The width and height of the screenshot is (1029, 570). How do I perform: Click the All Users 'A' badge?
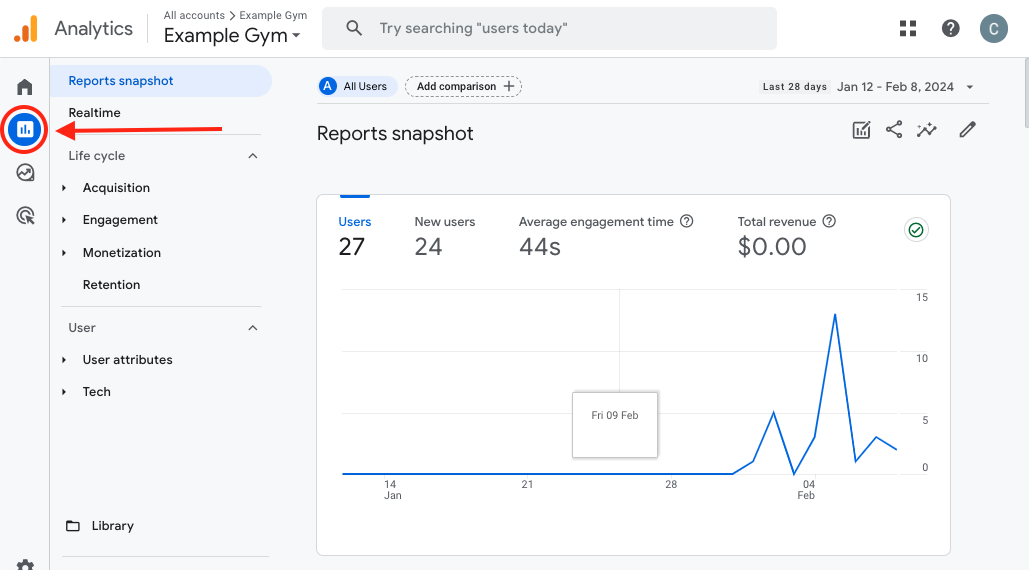click(327, 86)
